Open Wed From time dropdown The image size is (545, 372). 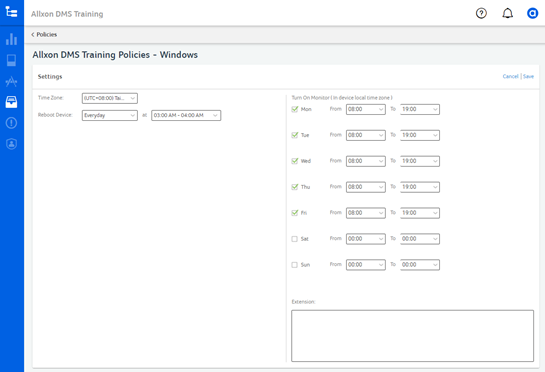(366, 161)
